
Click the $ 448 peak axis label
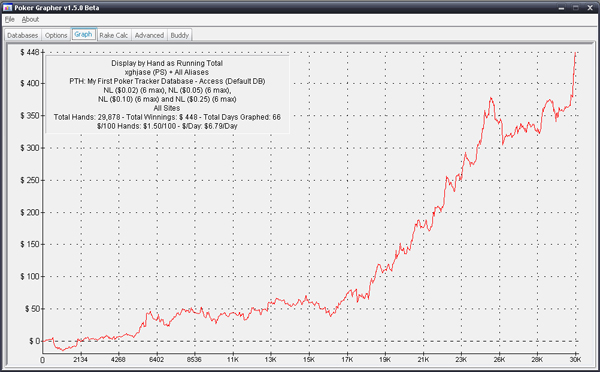(29, 52)
